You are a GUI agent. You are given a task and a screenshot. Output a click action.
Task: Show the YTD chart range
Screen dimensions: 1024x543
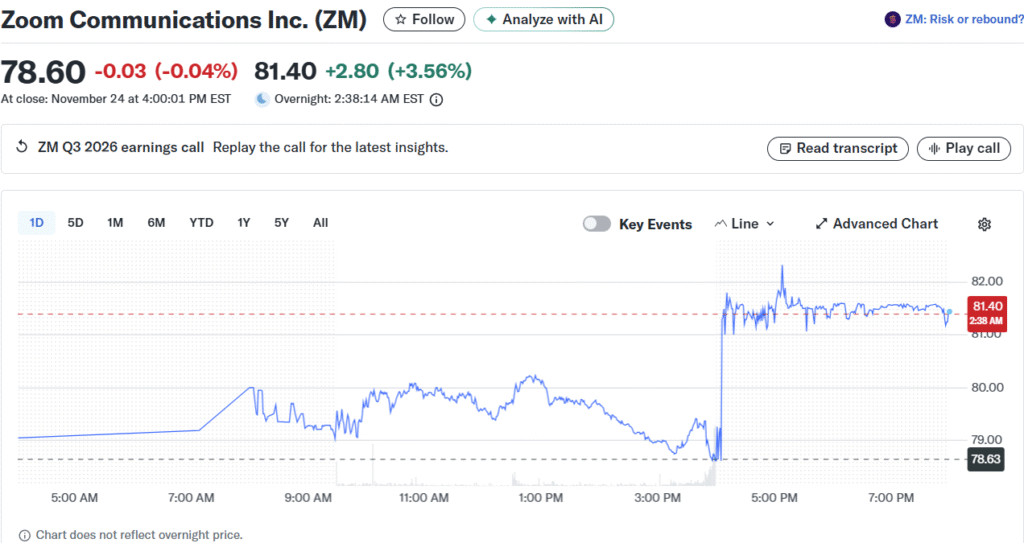point(201,223)
